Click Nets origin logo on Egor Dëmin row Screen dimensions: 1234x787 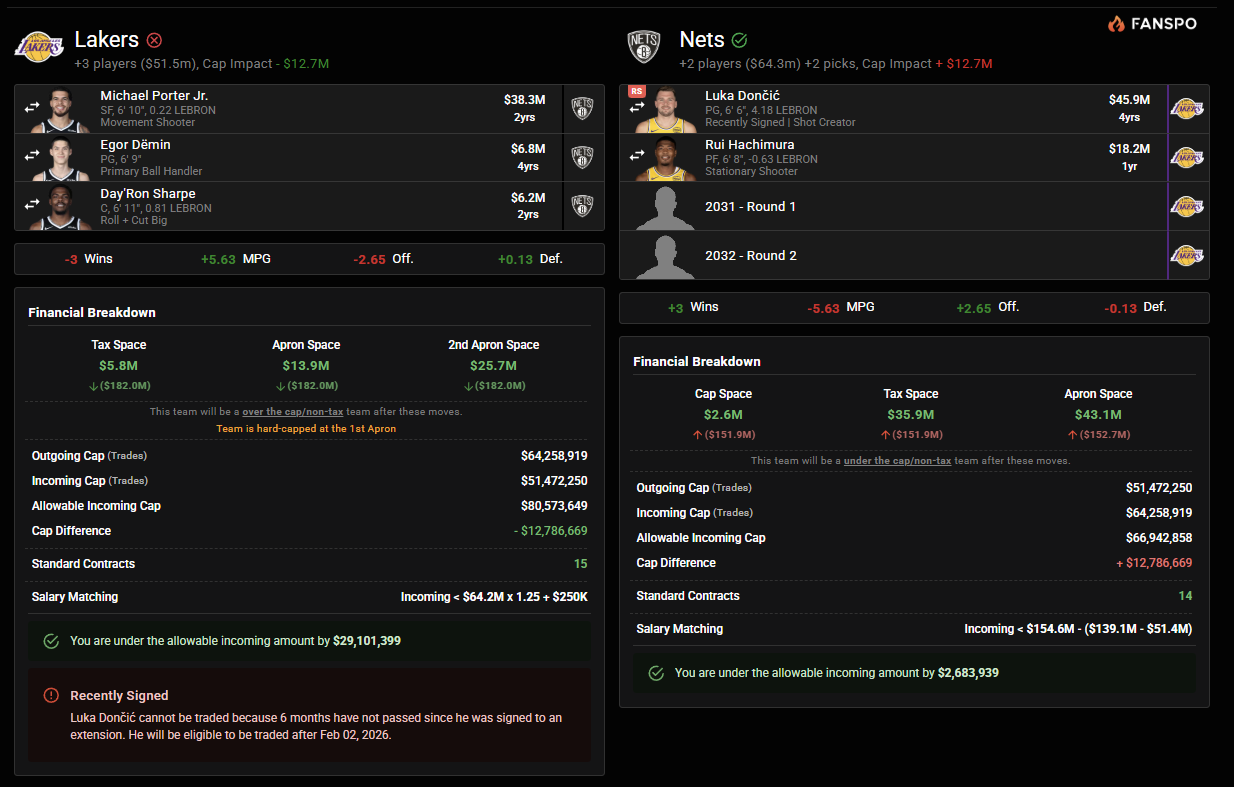coord(582,157)
